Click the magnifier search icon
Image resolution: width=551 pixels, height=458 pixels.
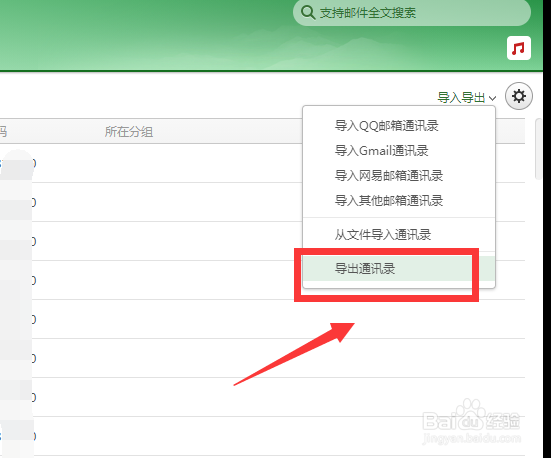pos(308,12)
